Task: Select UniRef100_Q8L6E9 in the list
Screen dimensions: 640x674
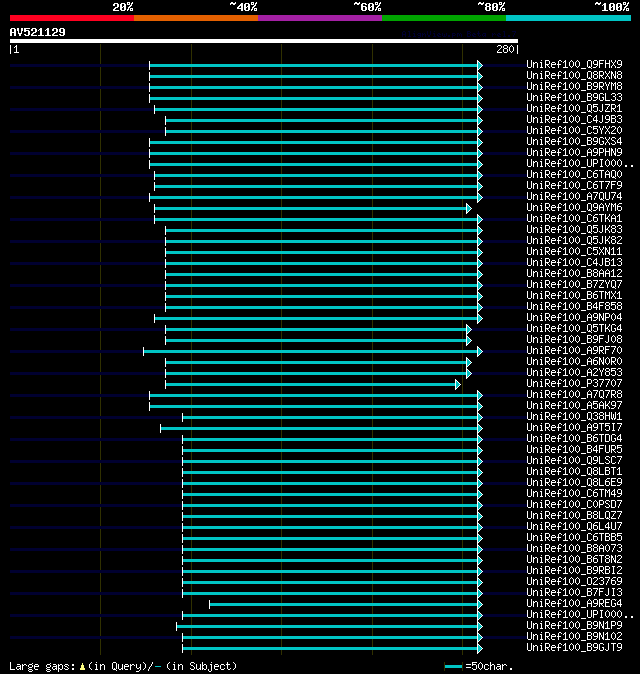Action: 574,483
